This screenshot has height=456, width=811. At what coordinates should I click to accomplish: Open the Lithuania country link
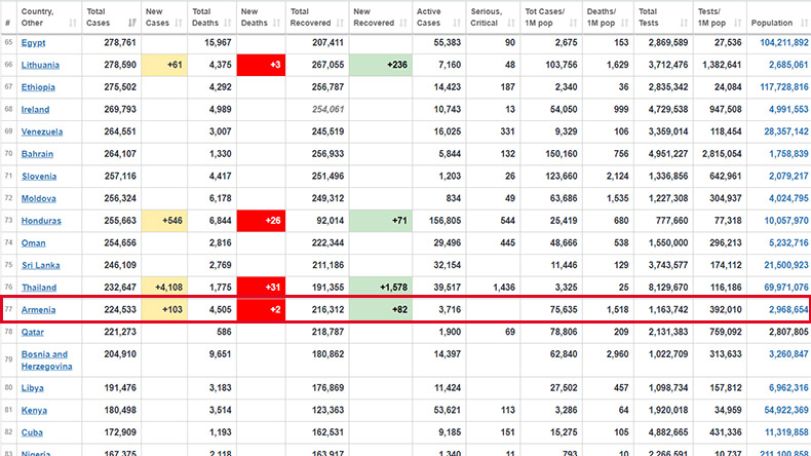coord(40,65)
